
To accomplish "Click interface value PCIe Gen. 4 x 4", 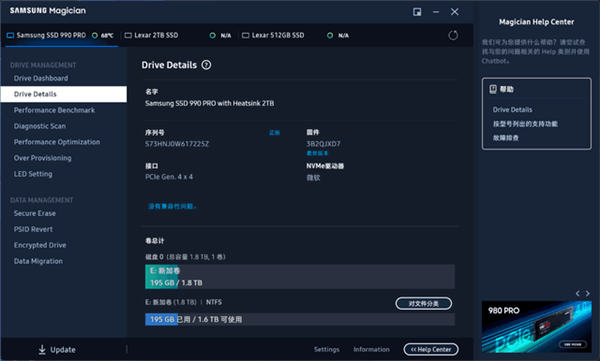I will pyautogui.click(x=169, y=177).
